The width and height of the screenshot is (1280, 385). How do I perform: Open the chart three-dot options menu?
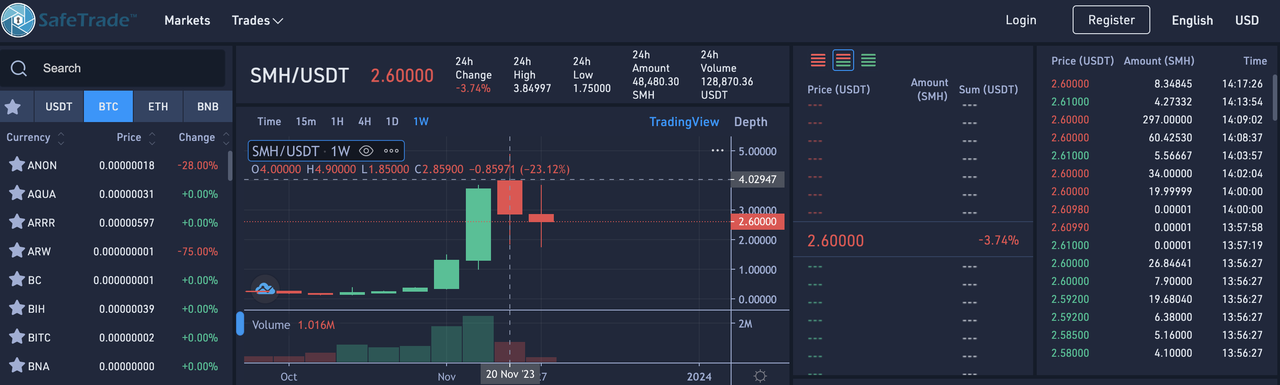pos(717,151)
